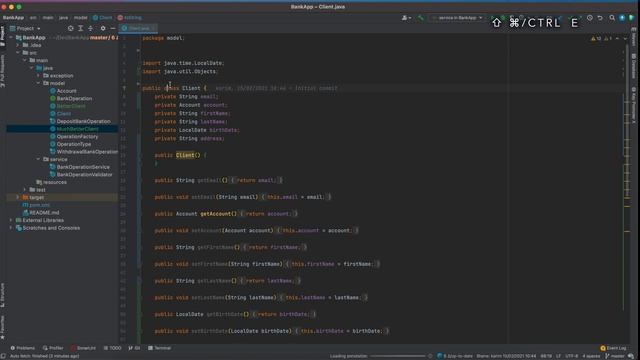
Task: Collapse the BankApp root node
Action: coord(11,37)
